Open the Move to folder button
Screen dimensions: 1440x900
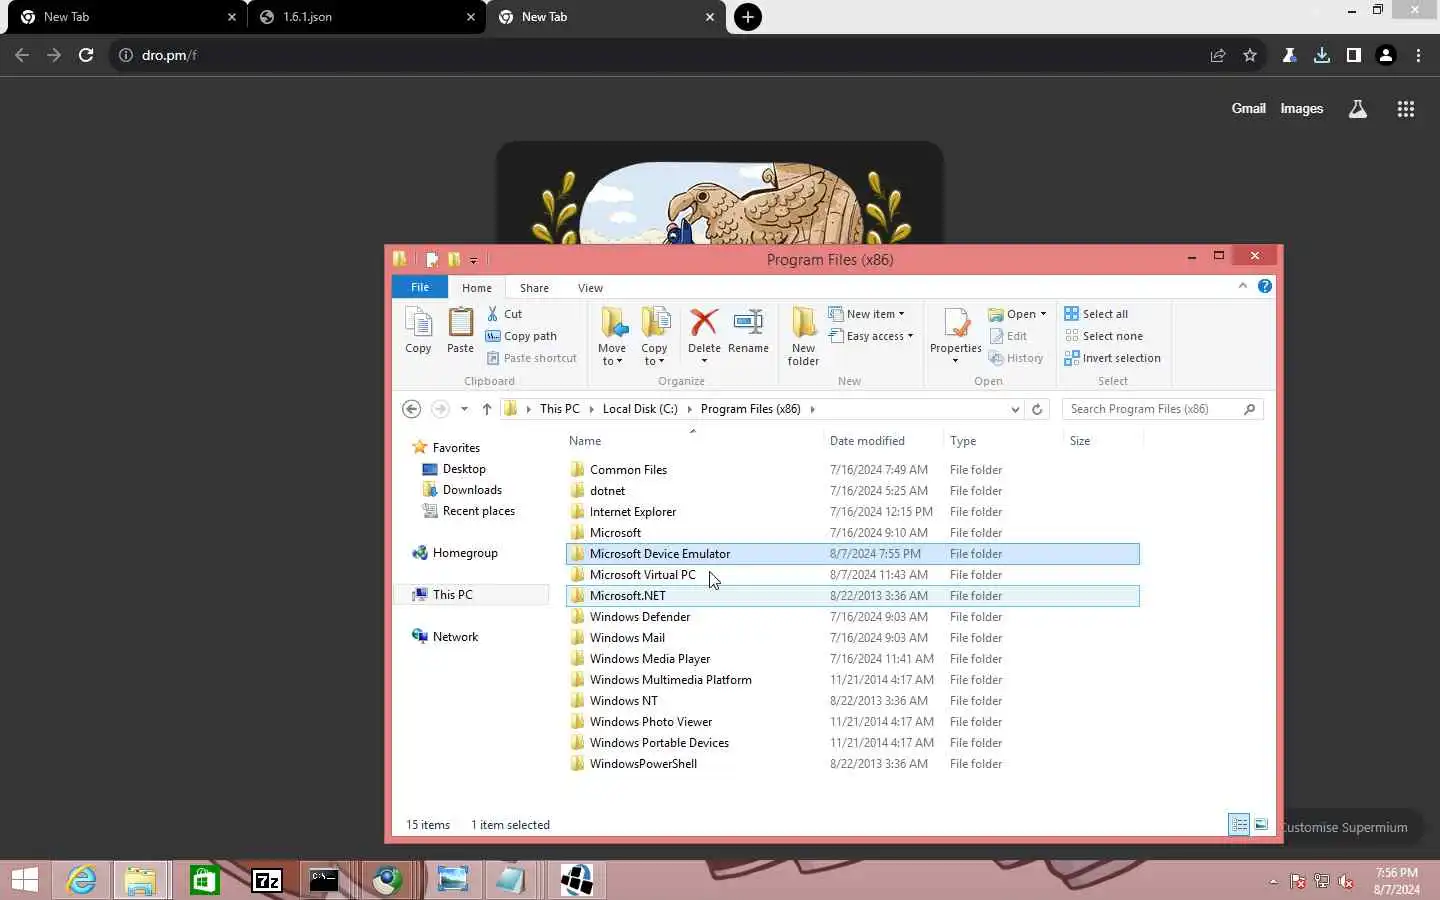[x=612, y=337]
